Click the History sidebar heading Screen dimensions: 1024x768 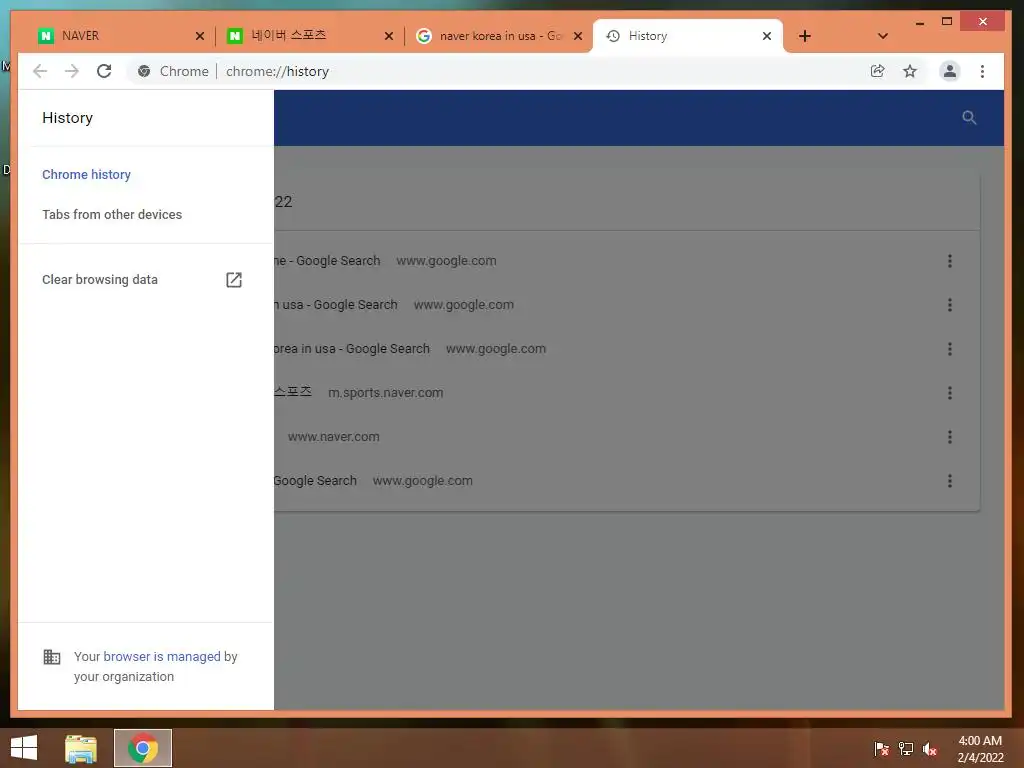pyautogui.click(x=67, y=118)
